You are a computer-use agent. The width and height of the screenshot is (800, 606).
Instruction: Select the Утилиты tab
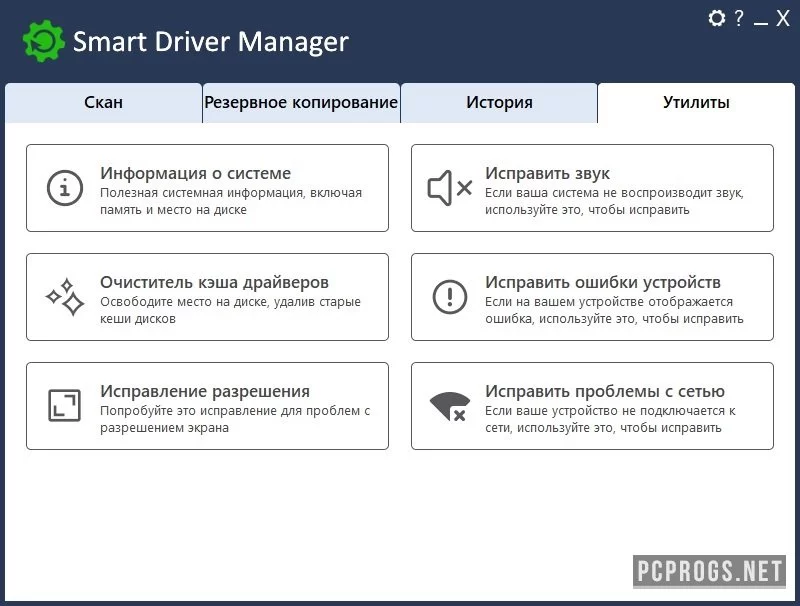pyautogui.click(x=696, y=103)
